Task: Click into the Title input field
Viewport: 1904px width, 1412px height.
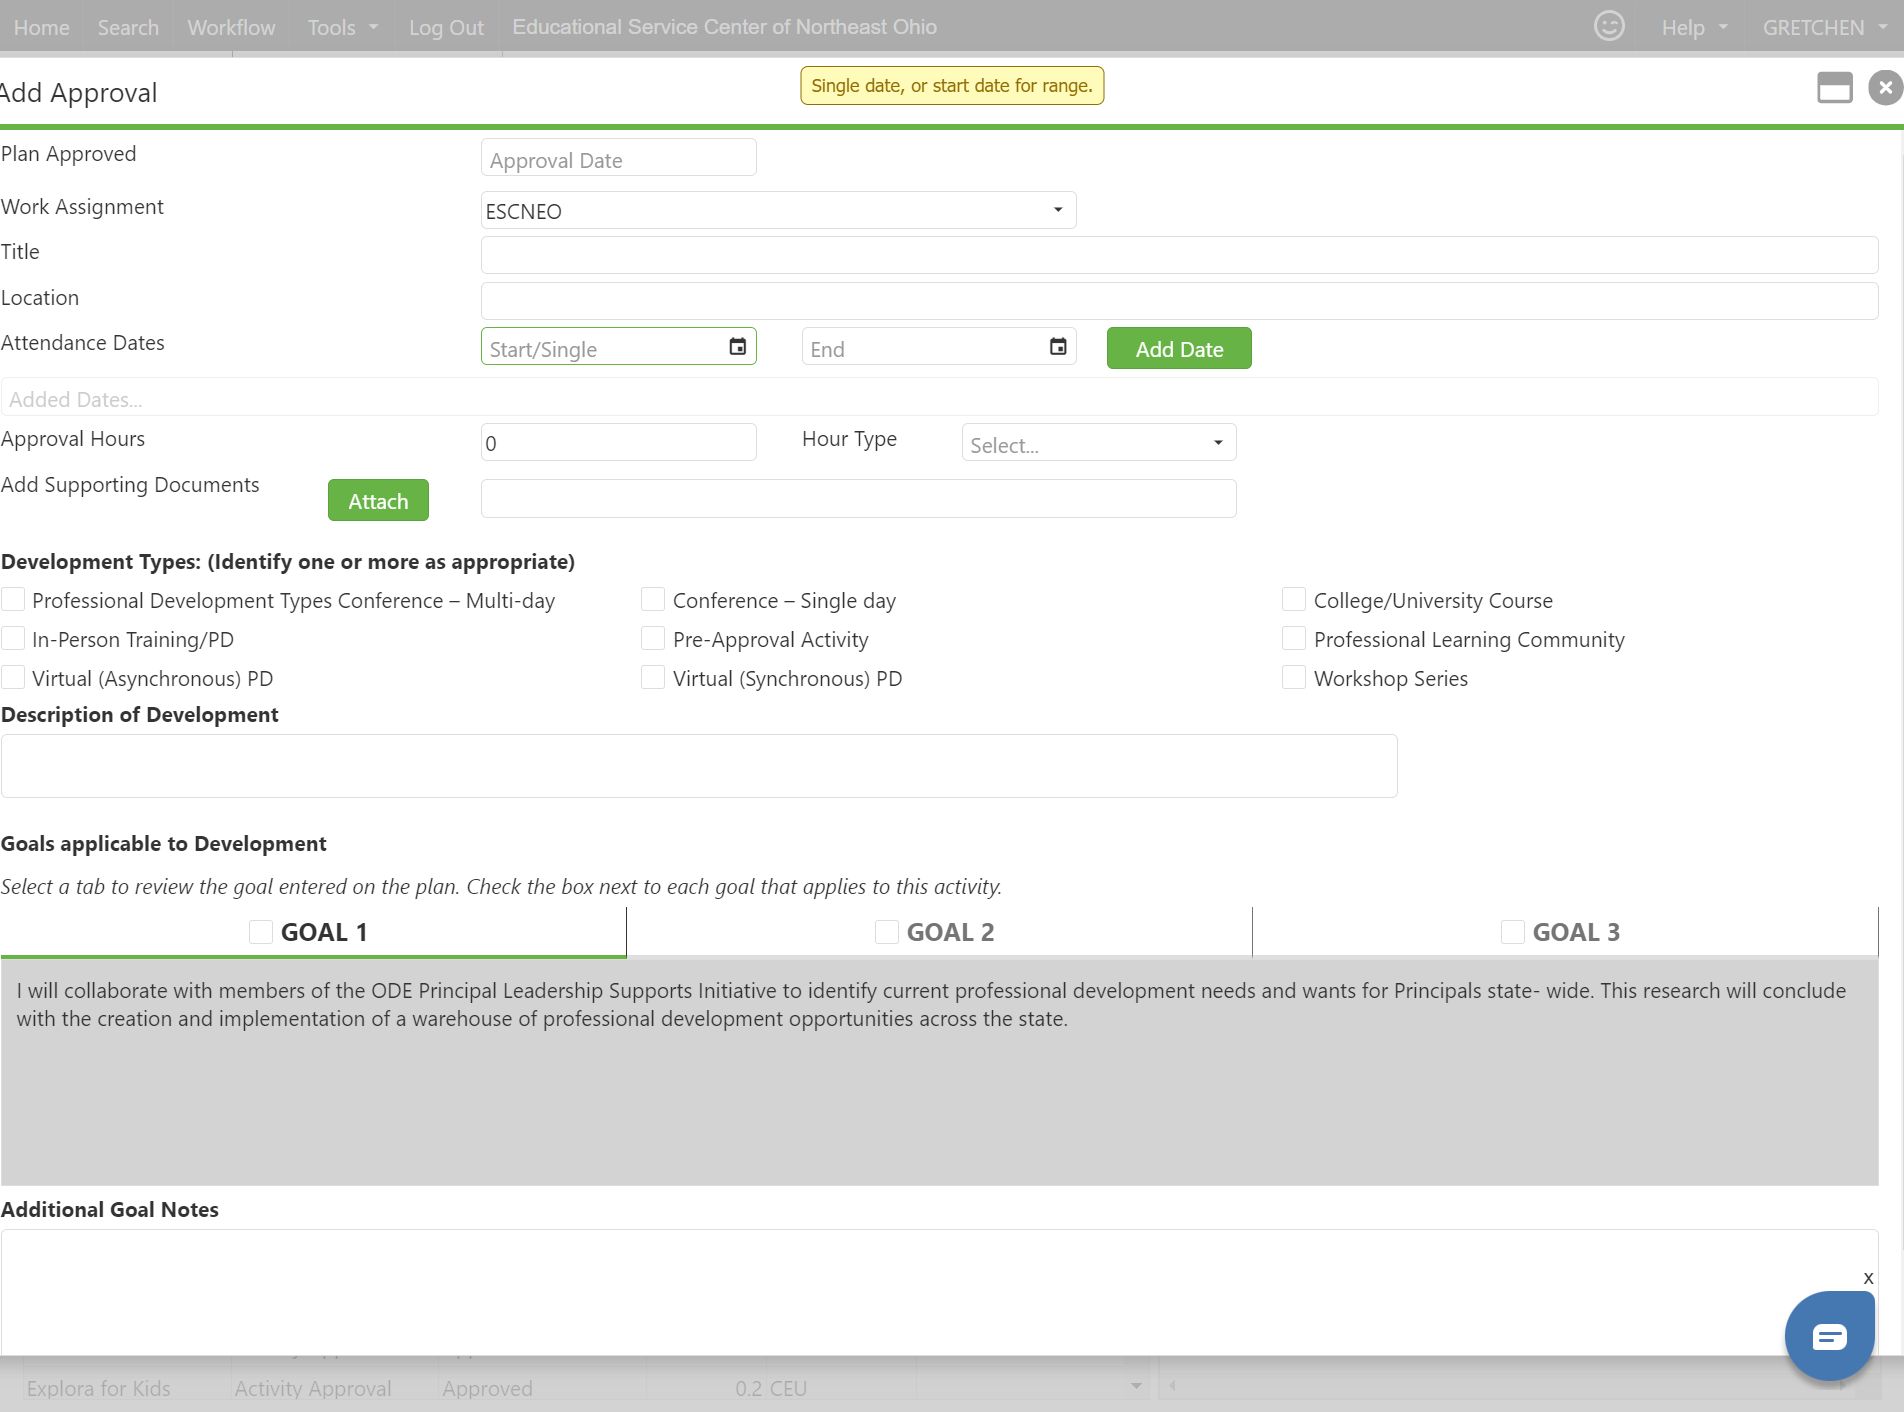Action: tap(1179, 255)
